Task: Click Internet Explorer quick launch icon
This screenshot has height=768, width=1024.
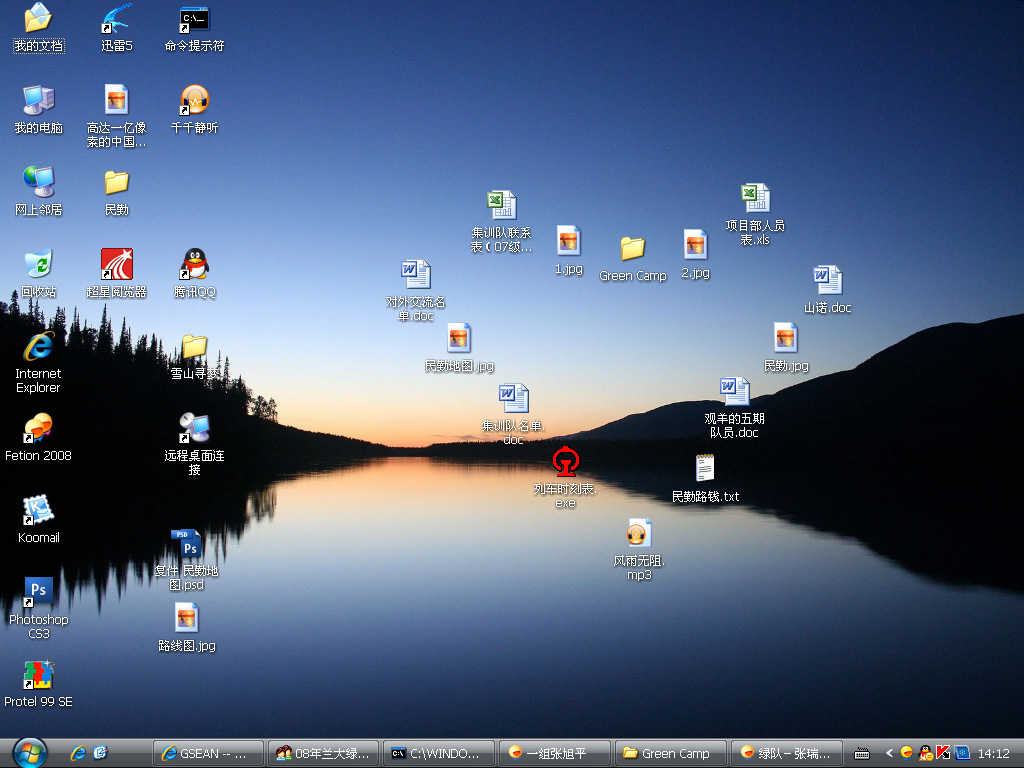Action: (78, 753)
